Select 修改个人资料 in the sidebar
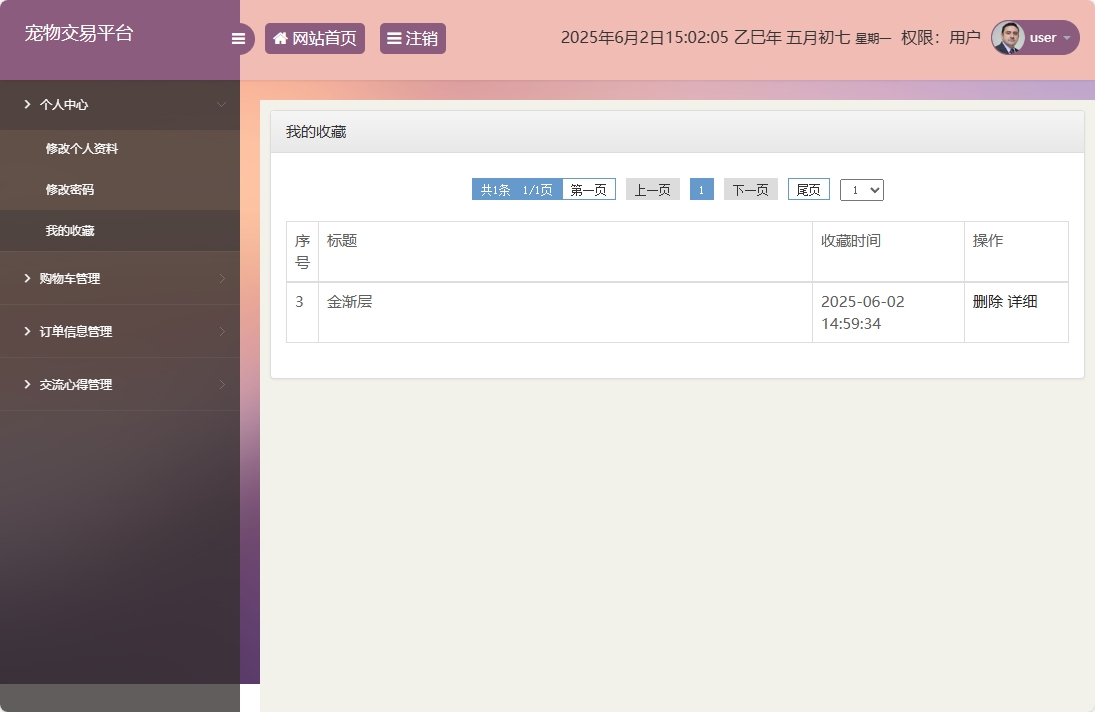The width and height of the screenshot is (1095, 712). pos(80,148)
